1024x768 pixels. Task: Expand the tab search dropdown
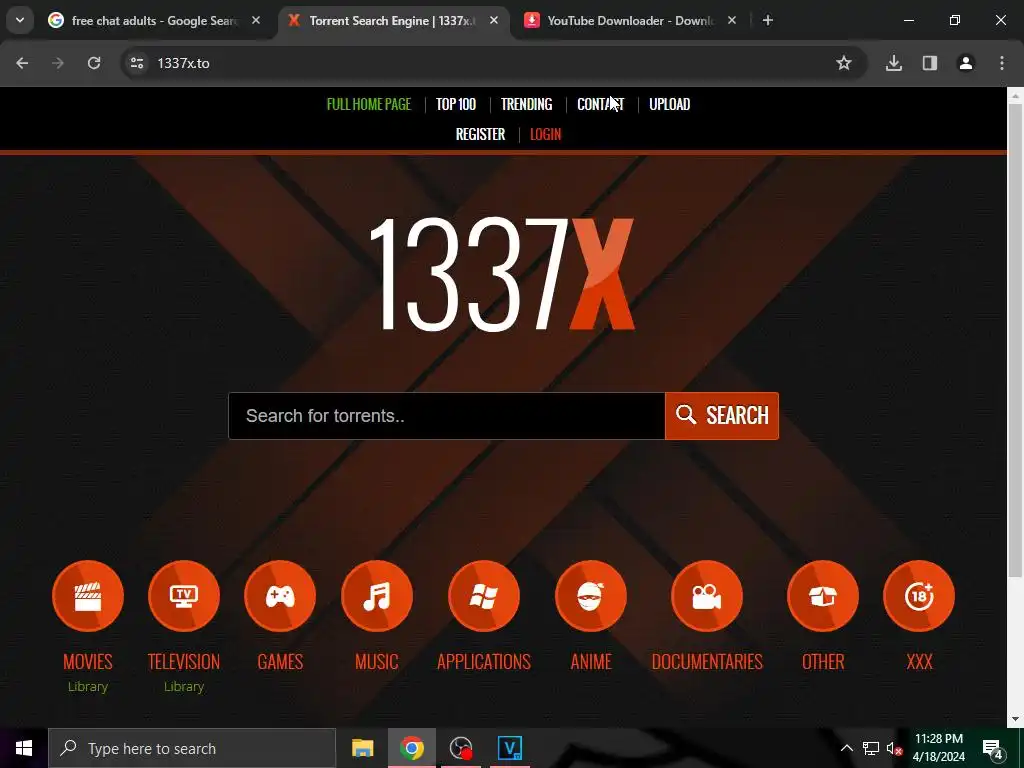(20, 20)
